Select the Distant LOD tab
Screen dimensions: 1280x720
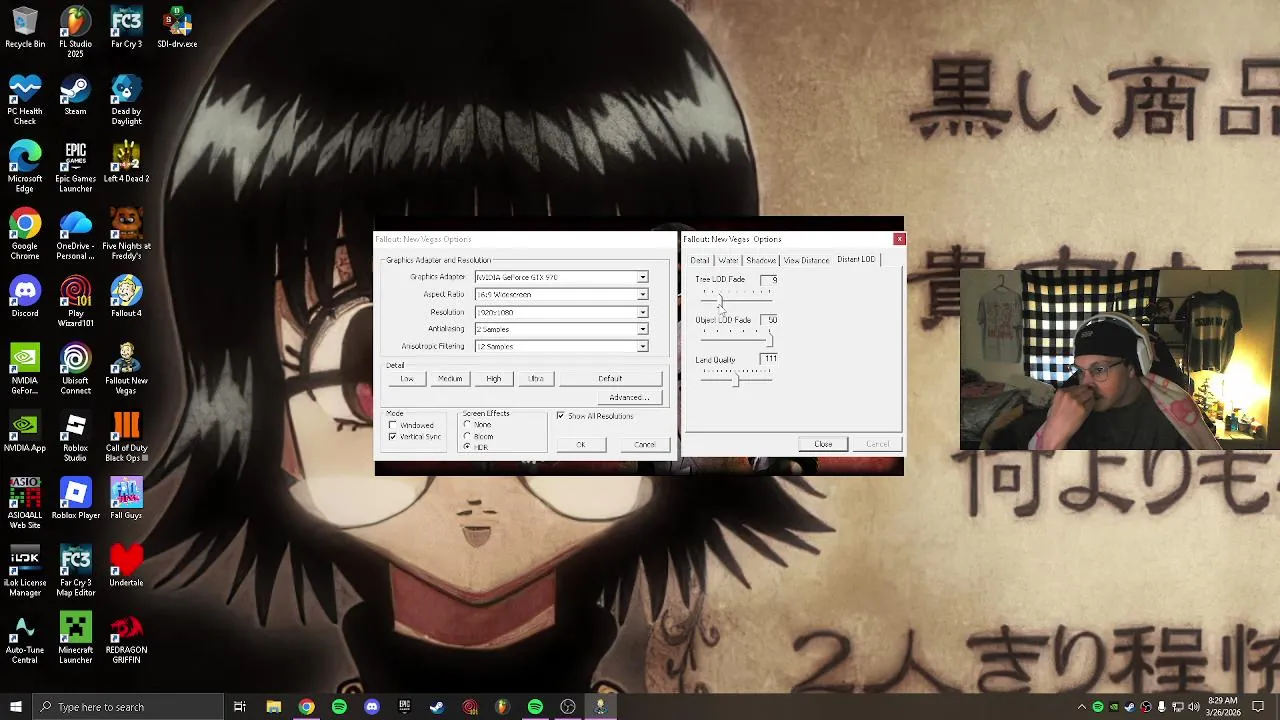[856, 259]
